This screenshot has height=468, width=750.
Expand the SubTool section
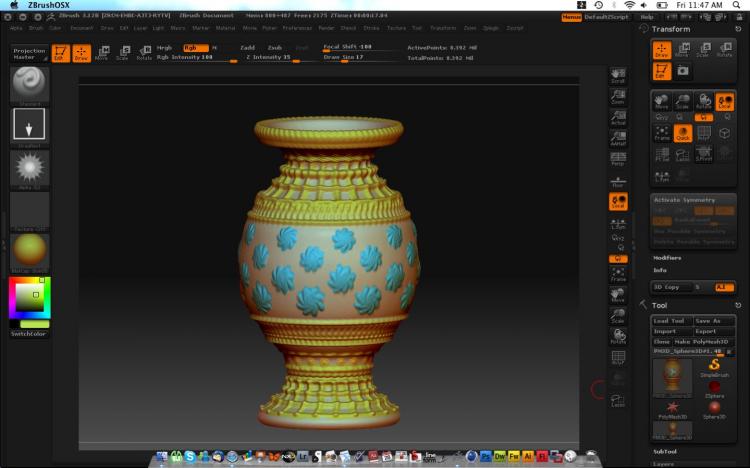[666, 452]
